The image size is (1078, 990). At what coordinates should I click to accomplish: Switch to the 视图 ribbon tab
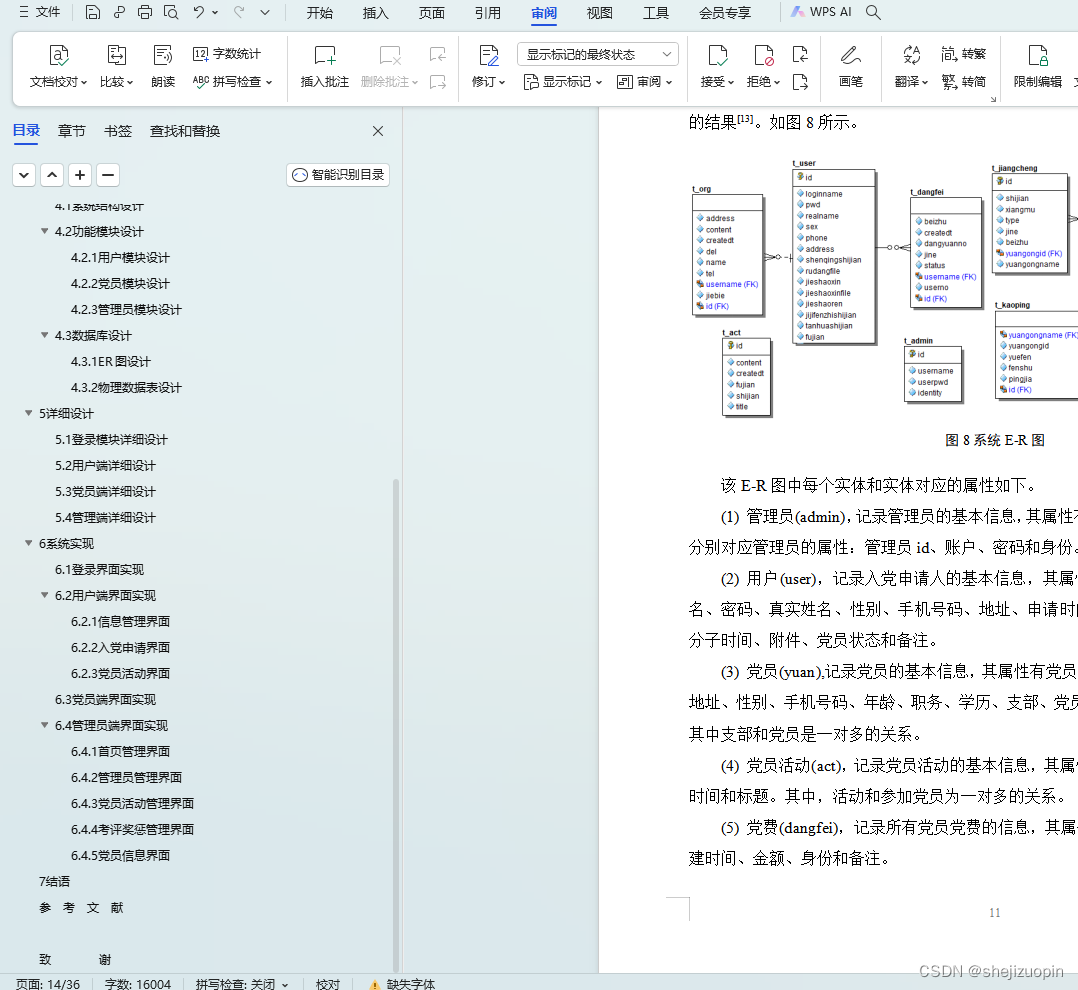click(x=600, y=13)
